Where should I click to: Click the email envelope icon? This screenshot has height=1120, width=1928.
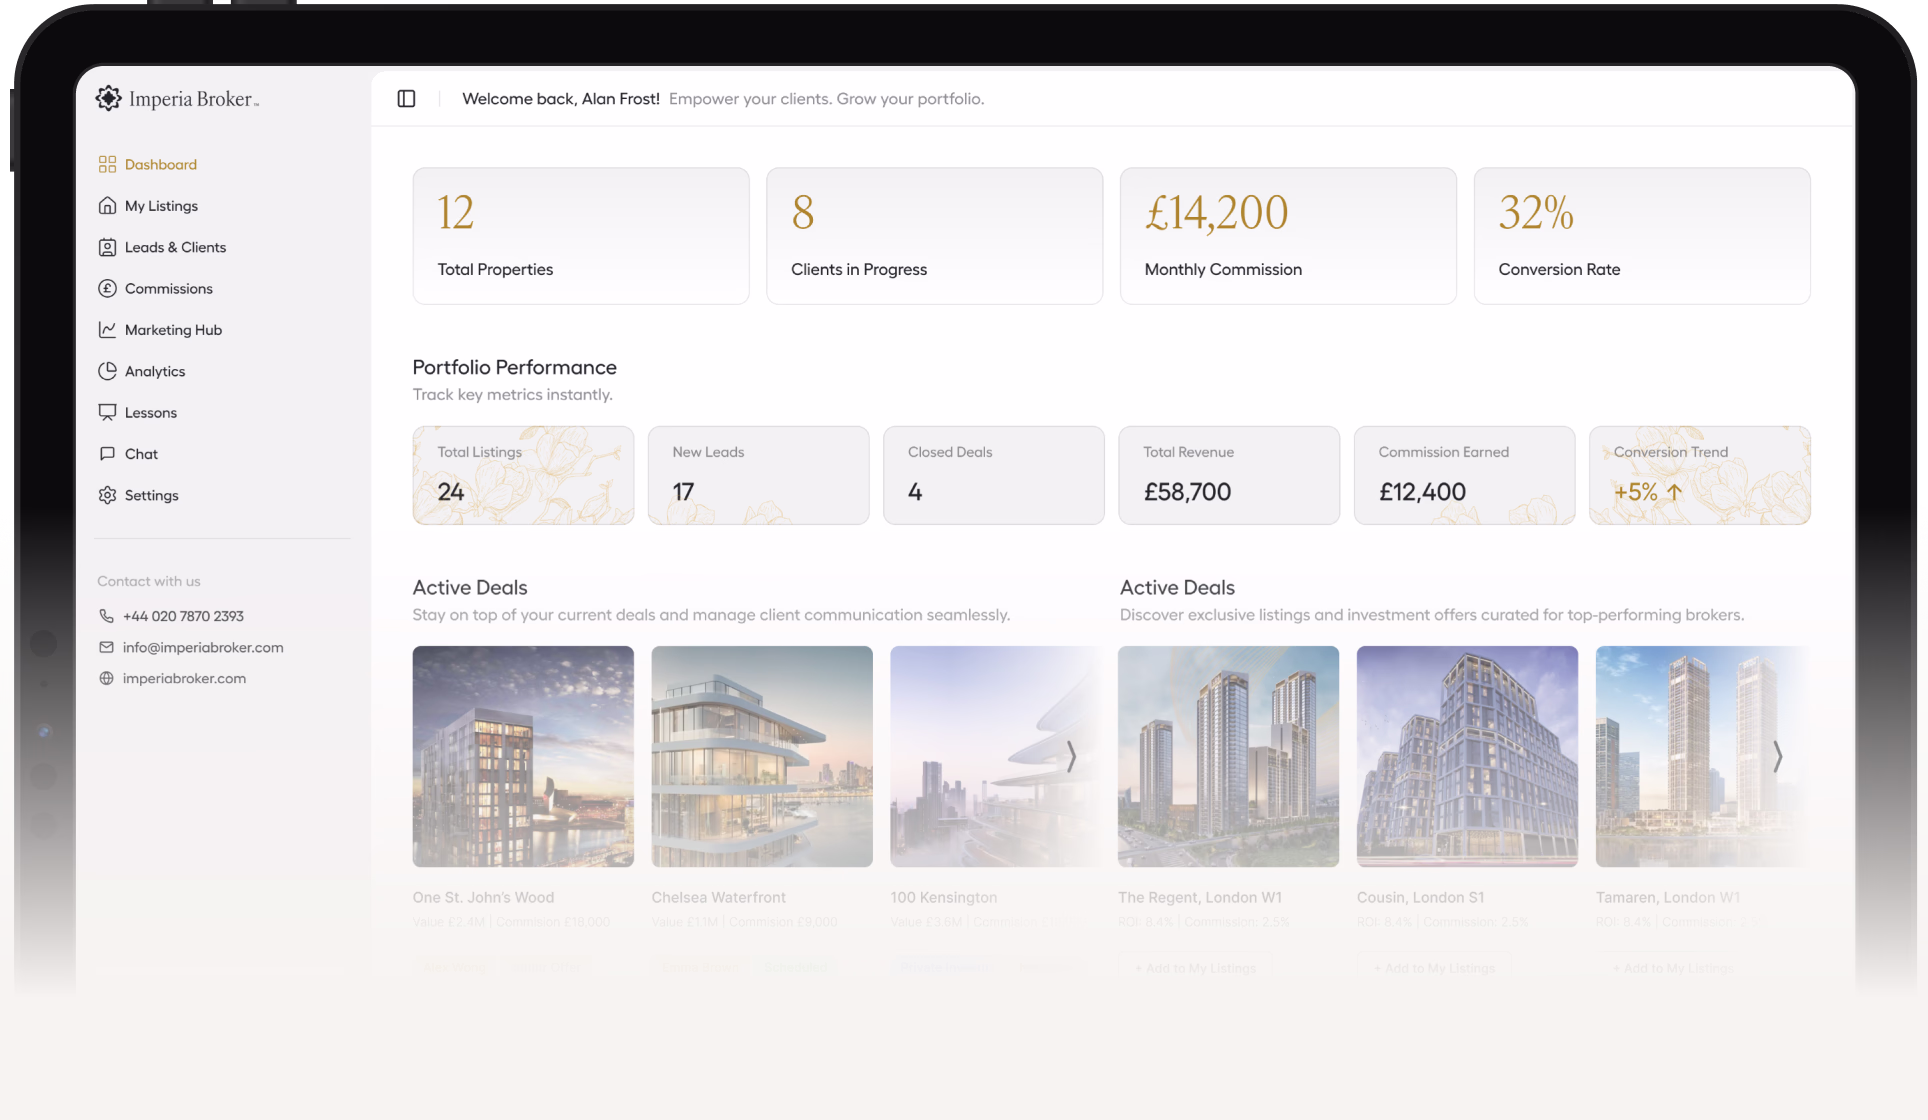106,647
